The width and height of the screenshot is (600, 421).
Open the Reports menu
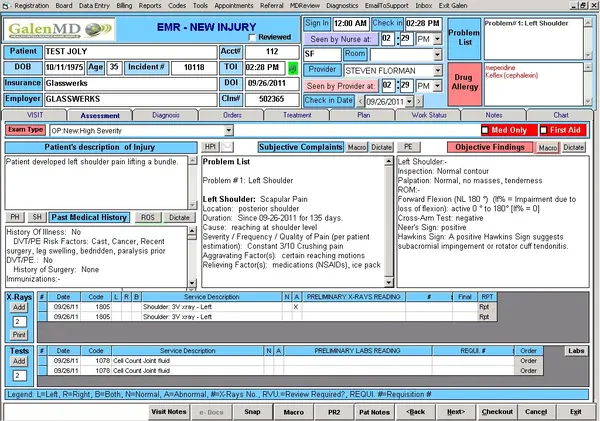[150, 6]
